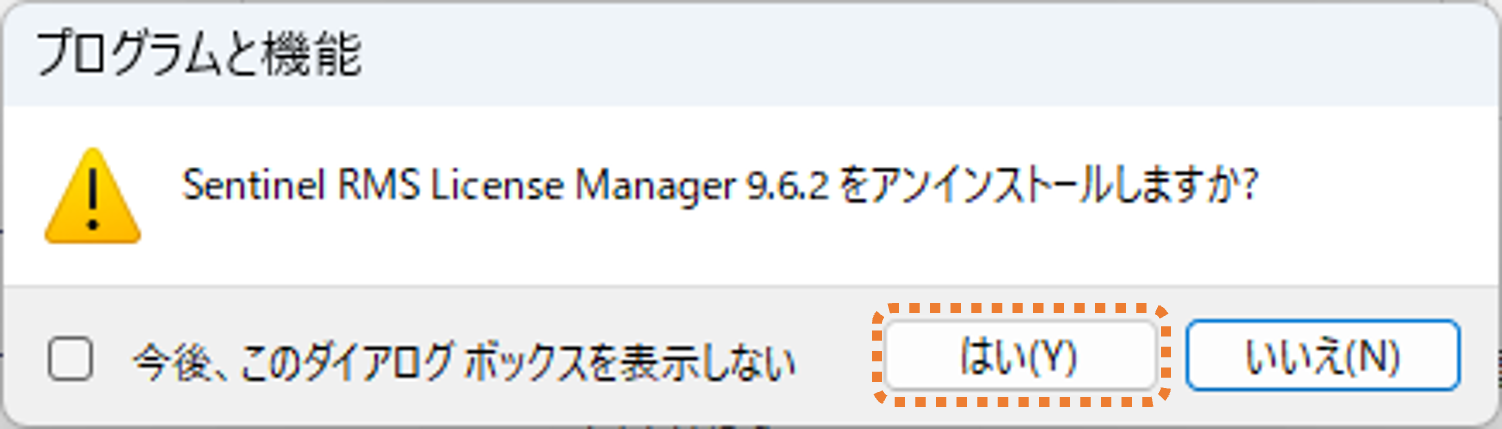1502x429 pixels.
Task: Click the blue-outlined いいえ button
Action: point(1323,356)
